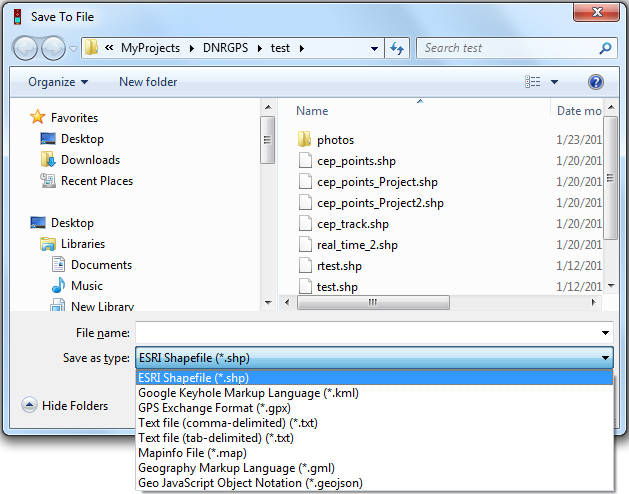
Task: Choose Geo JavaScript Object Notation (*.geojson)
Action: click(375, 483)
